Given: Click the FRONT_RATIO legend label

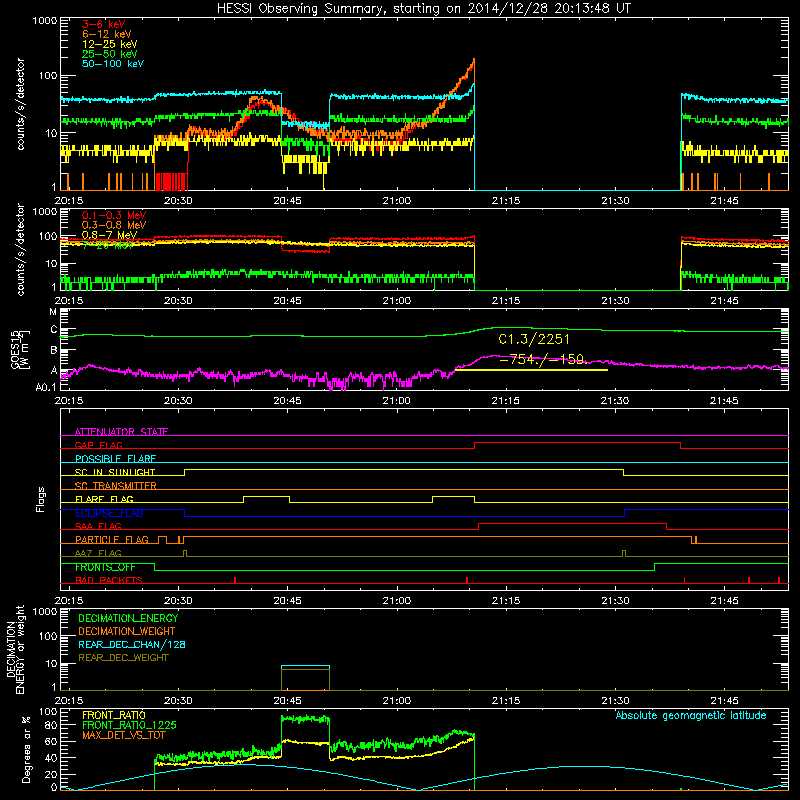Looking at the screenshot, I should (114, 715).
